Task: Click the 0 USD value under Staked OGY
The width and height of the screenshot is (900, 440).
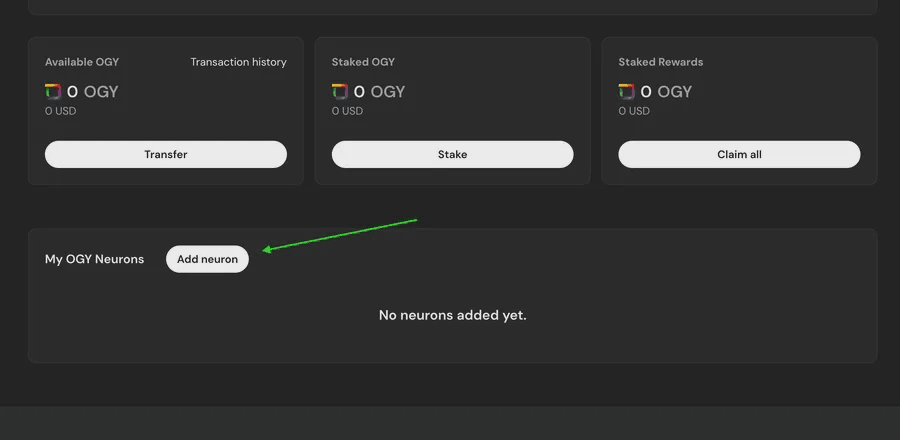Action: 347,111
